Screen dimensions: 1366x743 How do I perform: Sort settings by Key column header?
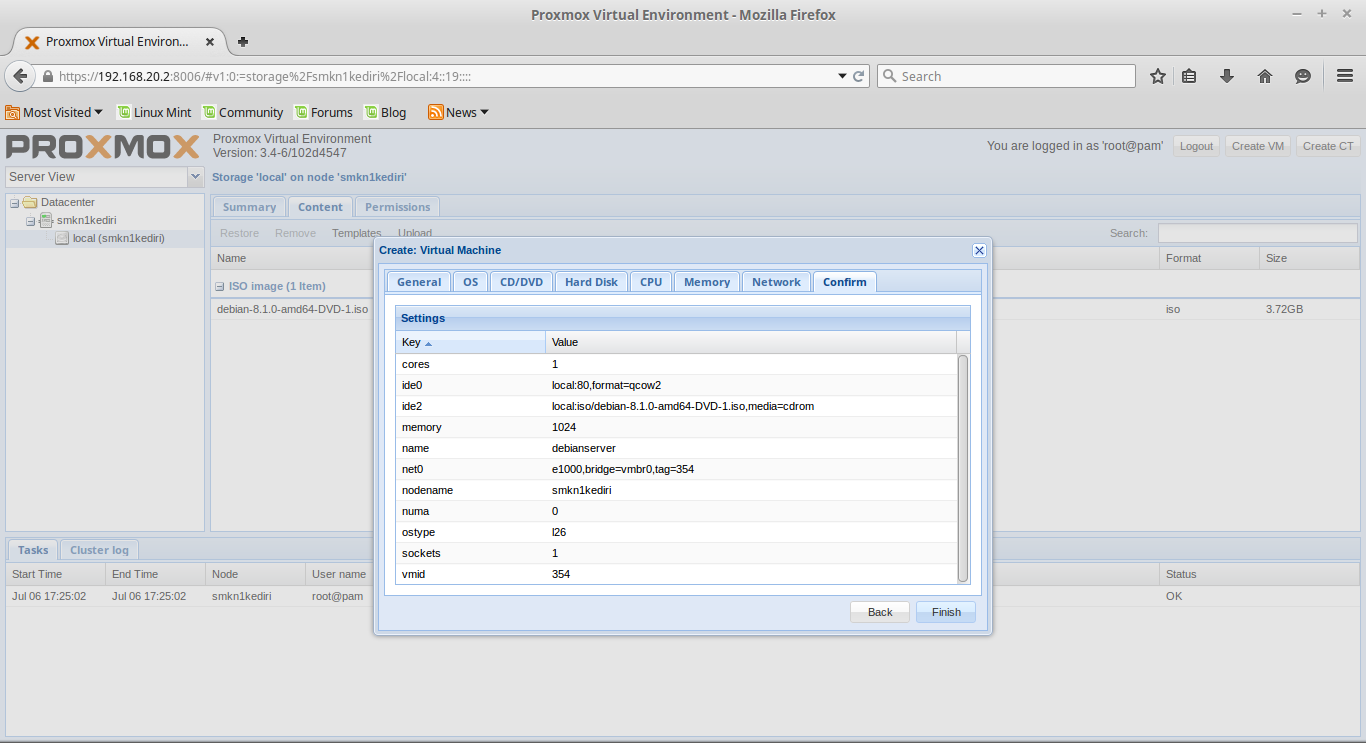tap(470, 342)
